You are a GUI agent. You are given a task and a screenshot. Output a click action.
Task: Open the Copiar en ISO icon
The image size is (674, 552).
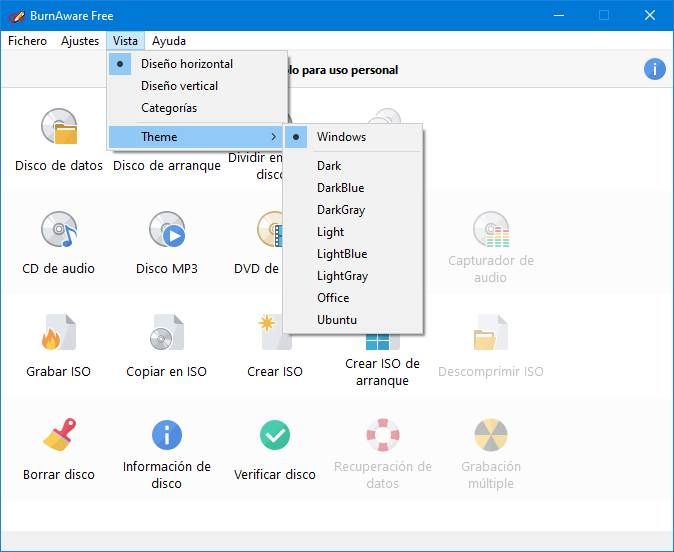(x=167, y=332)
